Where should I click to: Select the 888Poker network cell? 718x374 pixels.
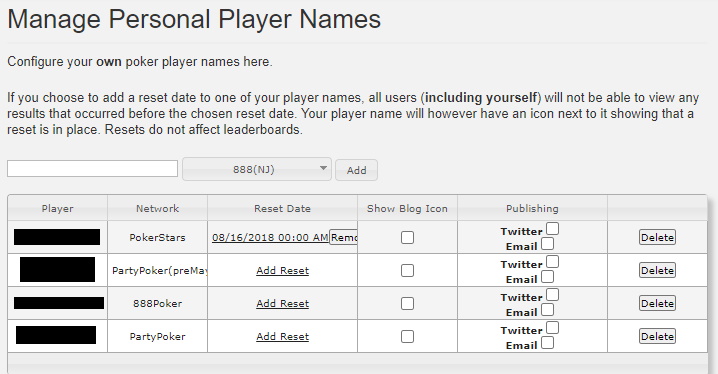(158, 304)
